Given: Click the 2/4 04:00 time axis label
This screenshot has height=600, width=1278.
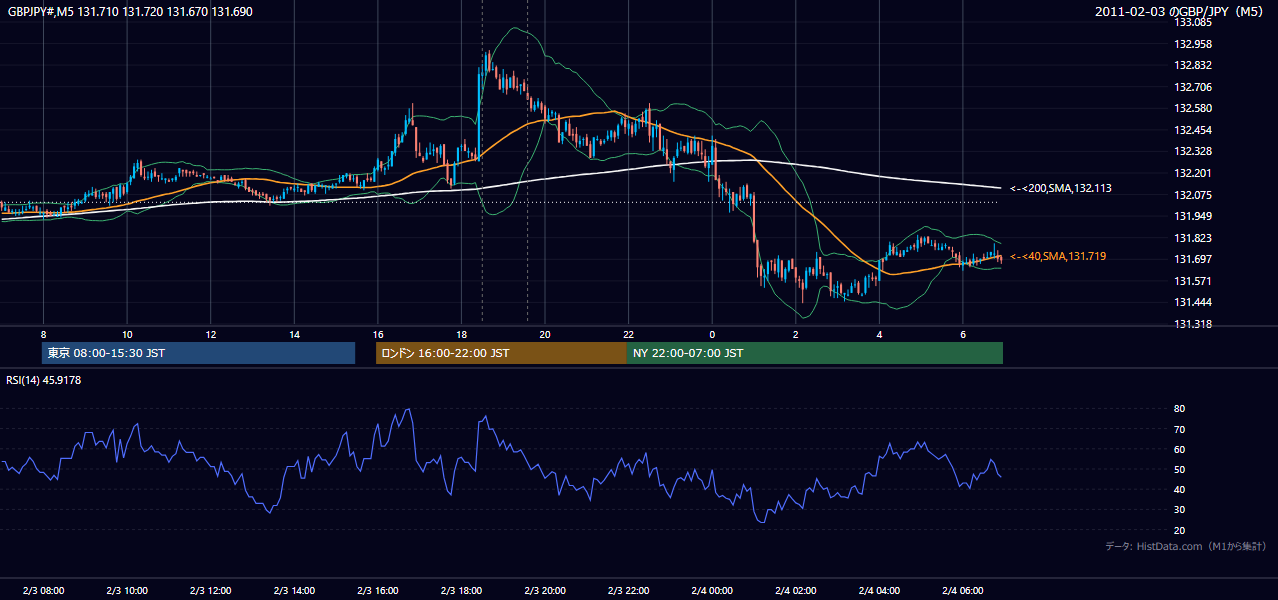Looking at the screenshot, I should pos(880,591).
